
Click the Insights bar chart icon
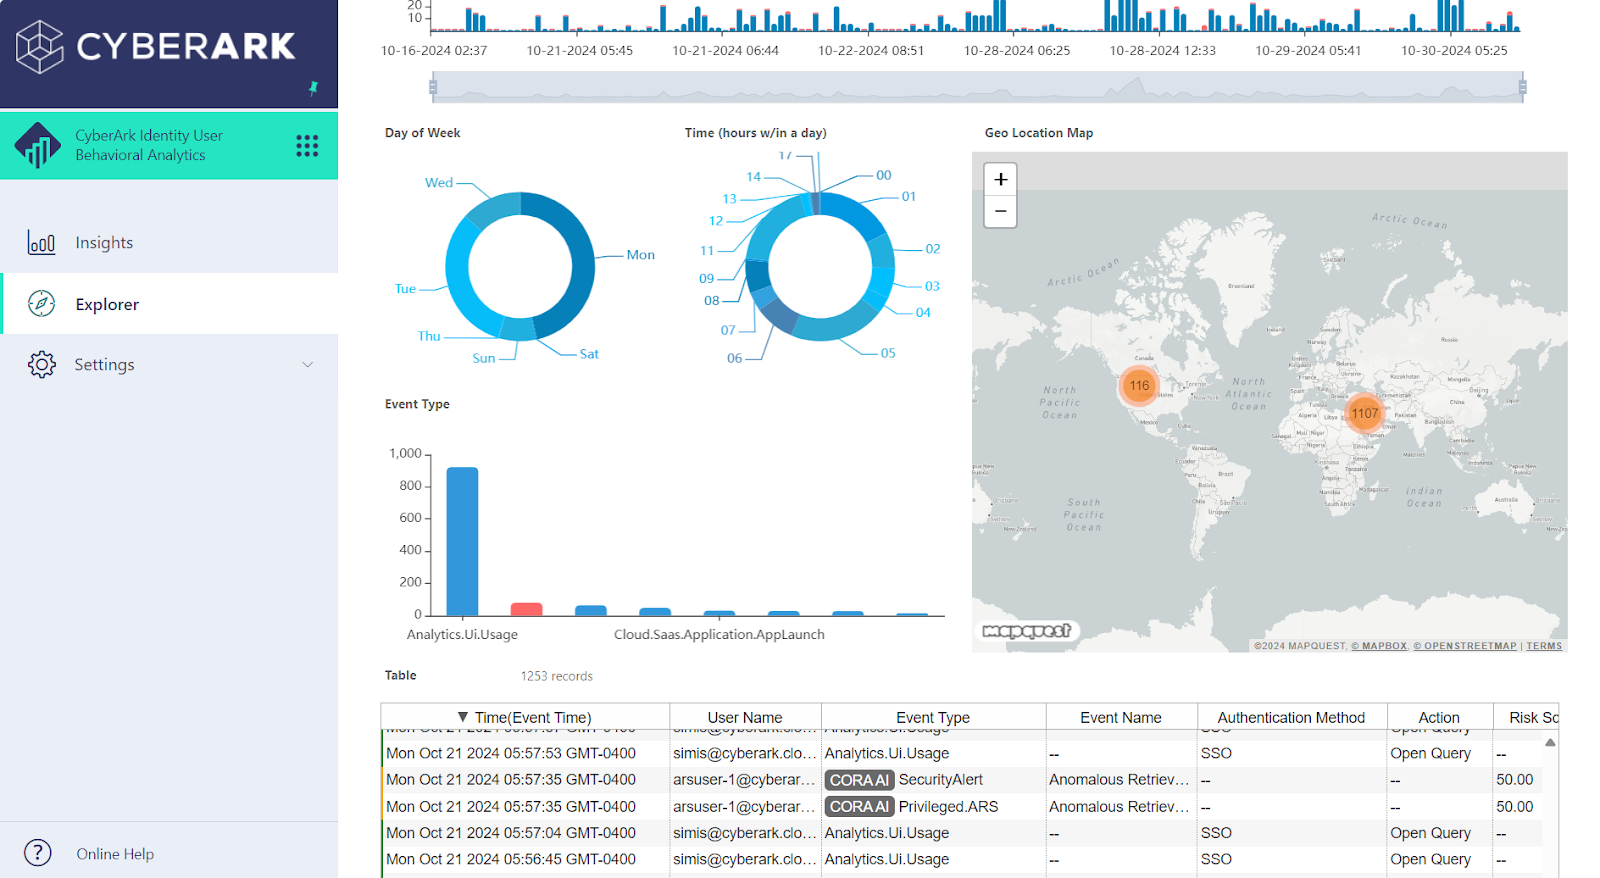click(x=41, y=242)
